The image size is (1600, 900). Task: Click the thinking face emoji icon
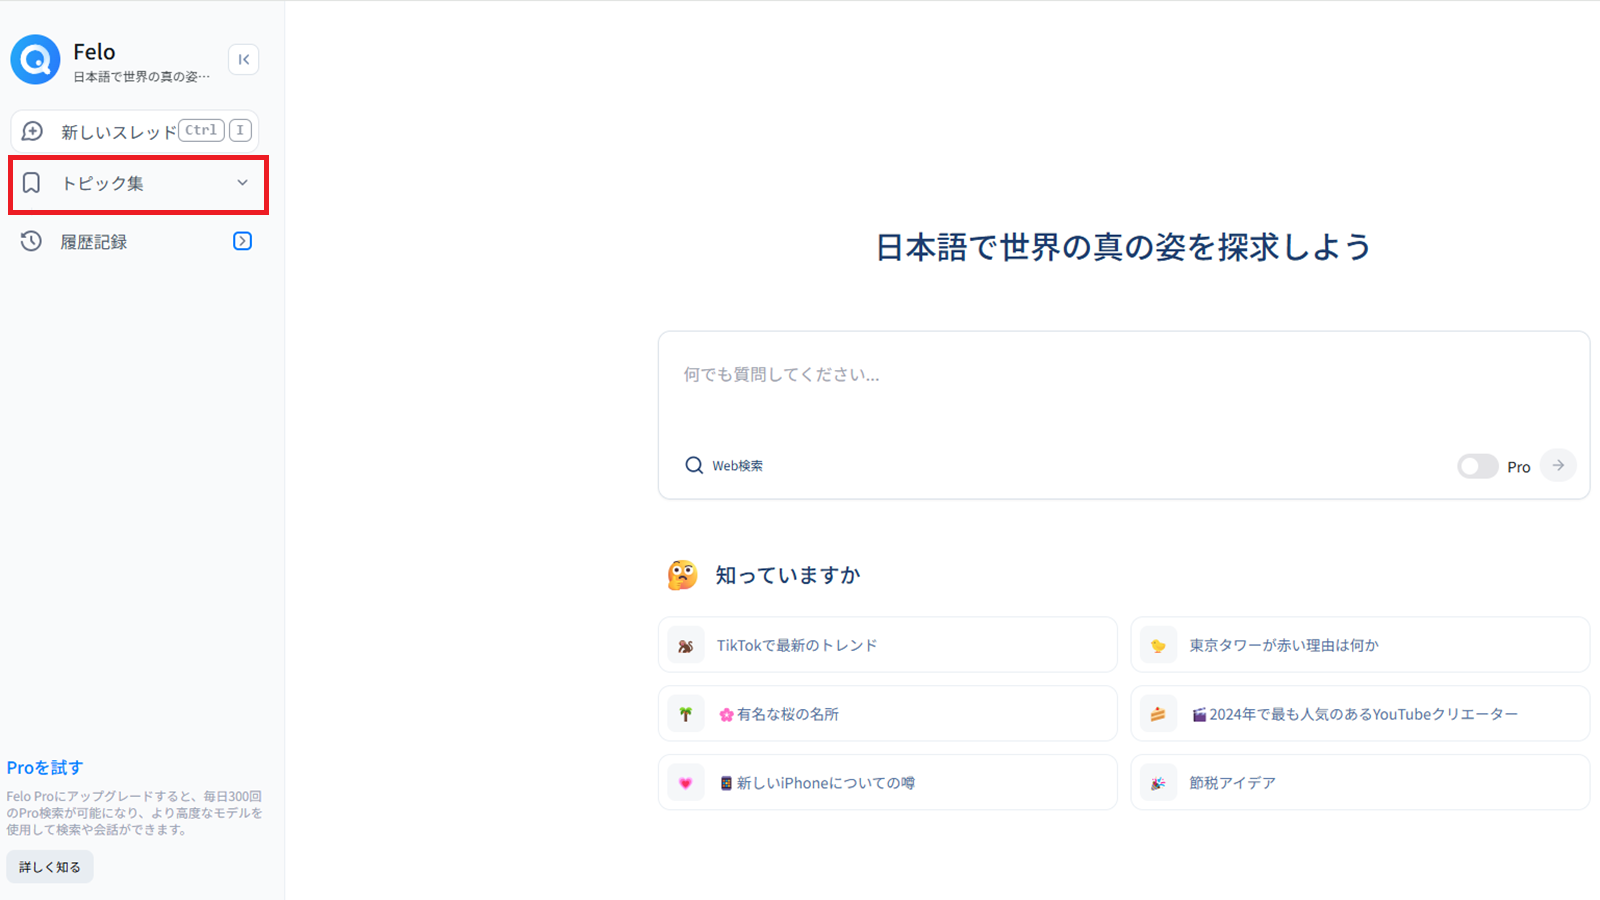[x=682, y=575]
